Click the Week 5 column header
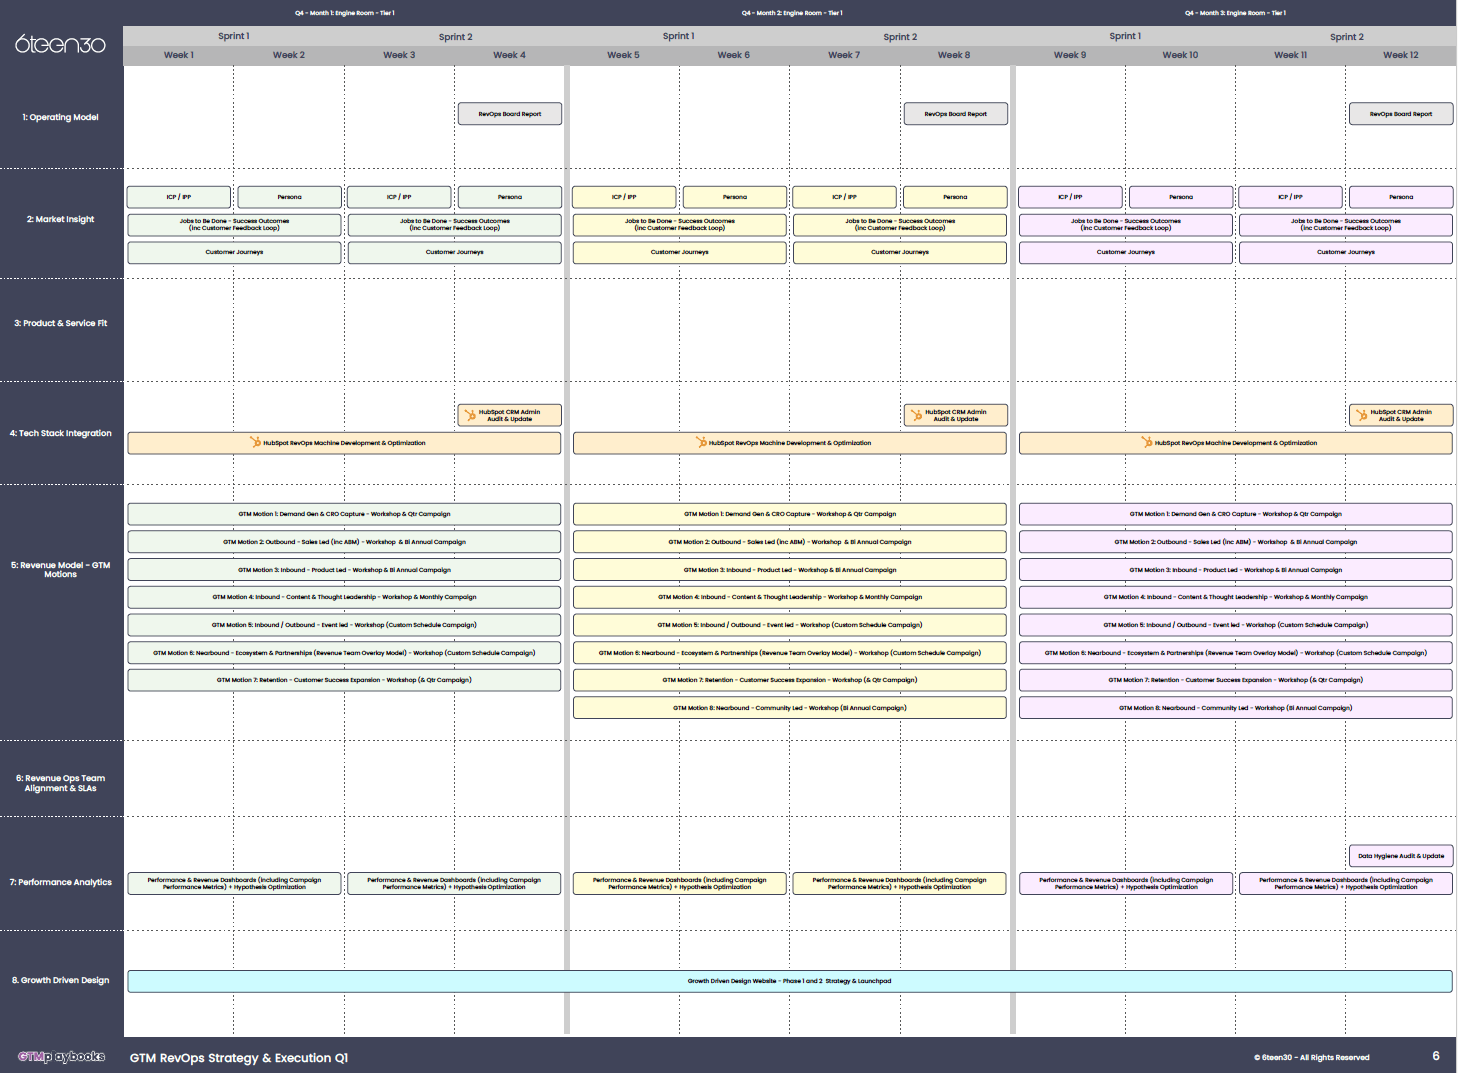 623,55
